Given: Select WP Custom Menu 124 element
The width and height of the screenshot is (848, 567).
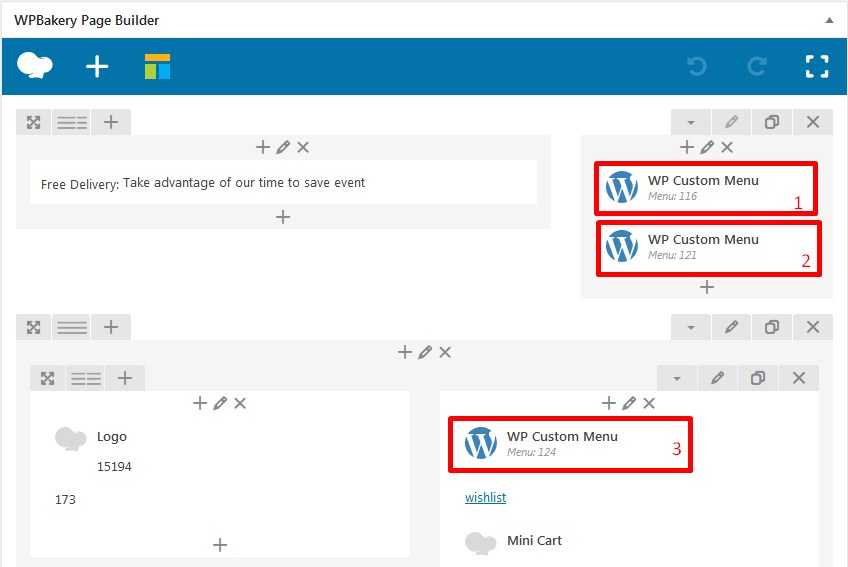Looking at the screenshot, I should (x=571, y=445).
